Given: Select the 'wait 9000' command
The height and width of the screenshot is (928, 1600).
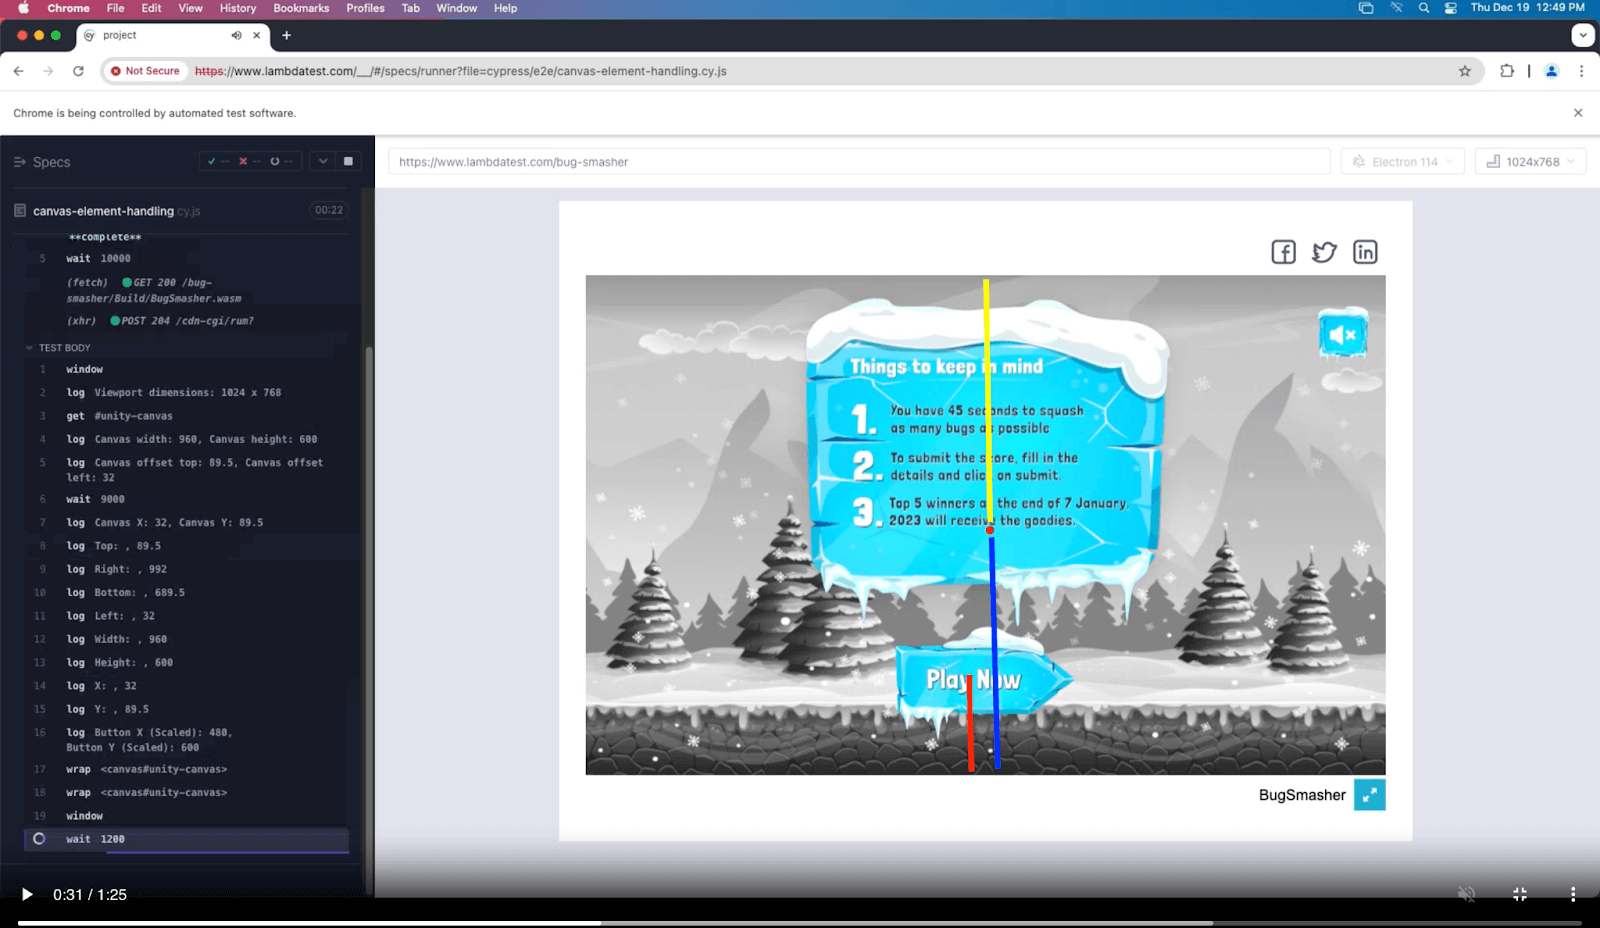Looking at the screenshot, I should [x=187, y=499].
